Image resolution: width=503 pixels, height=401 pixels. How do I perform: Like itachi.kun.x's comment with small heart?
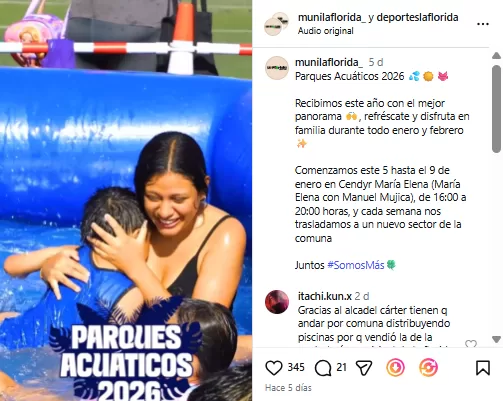pyautogui.click(x=471, y=344)
